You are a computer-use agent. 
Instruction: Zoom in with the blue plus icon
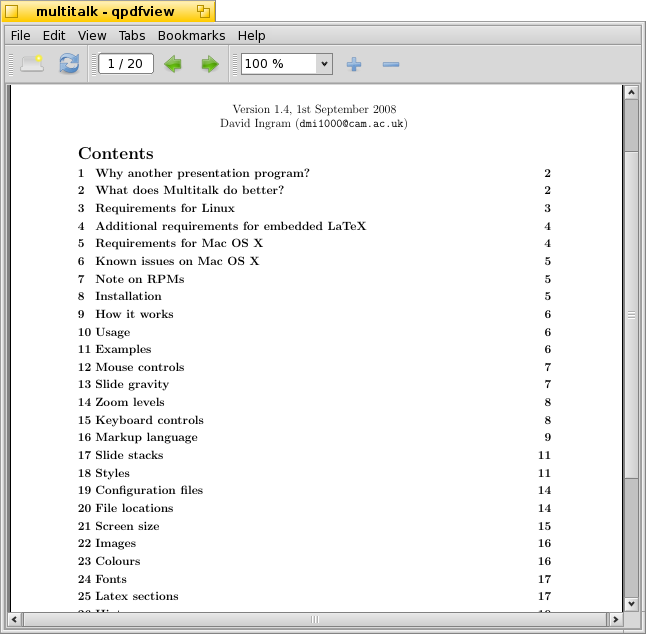coord(354,64)
